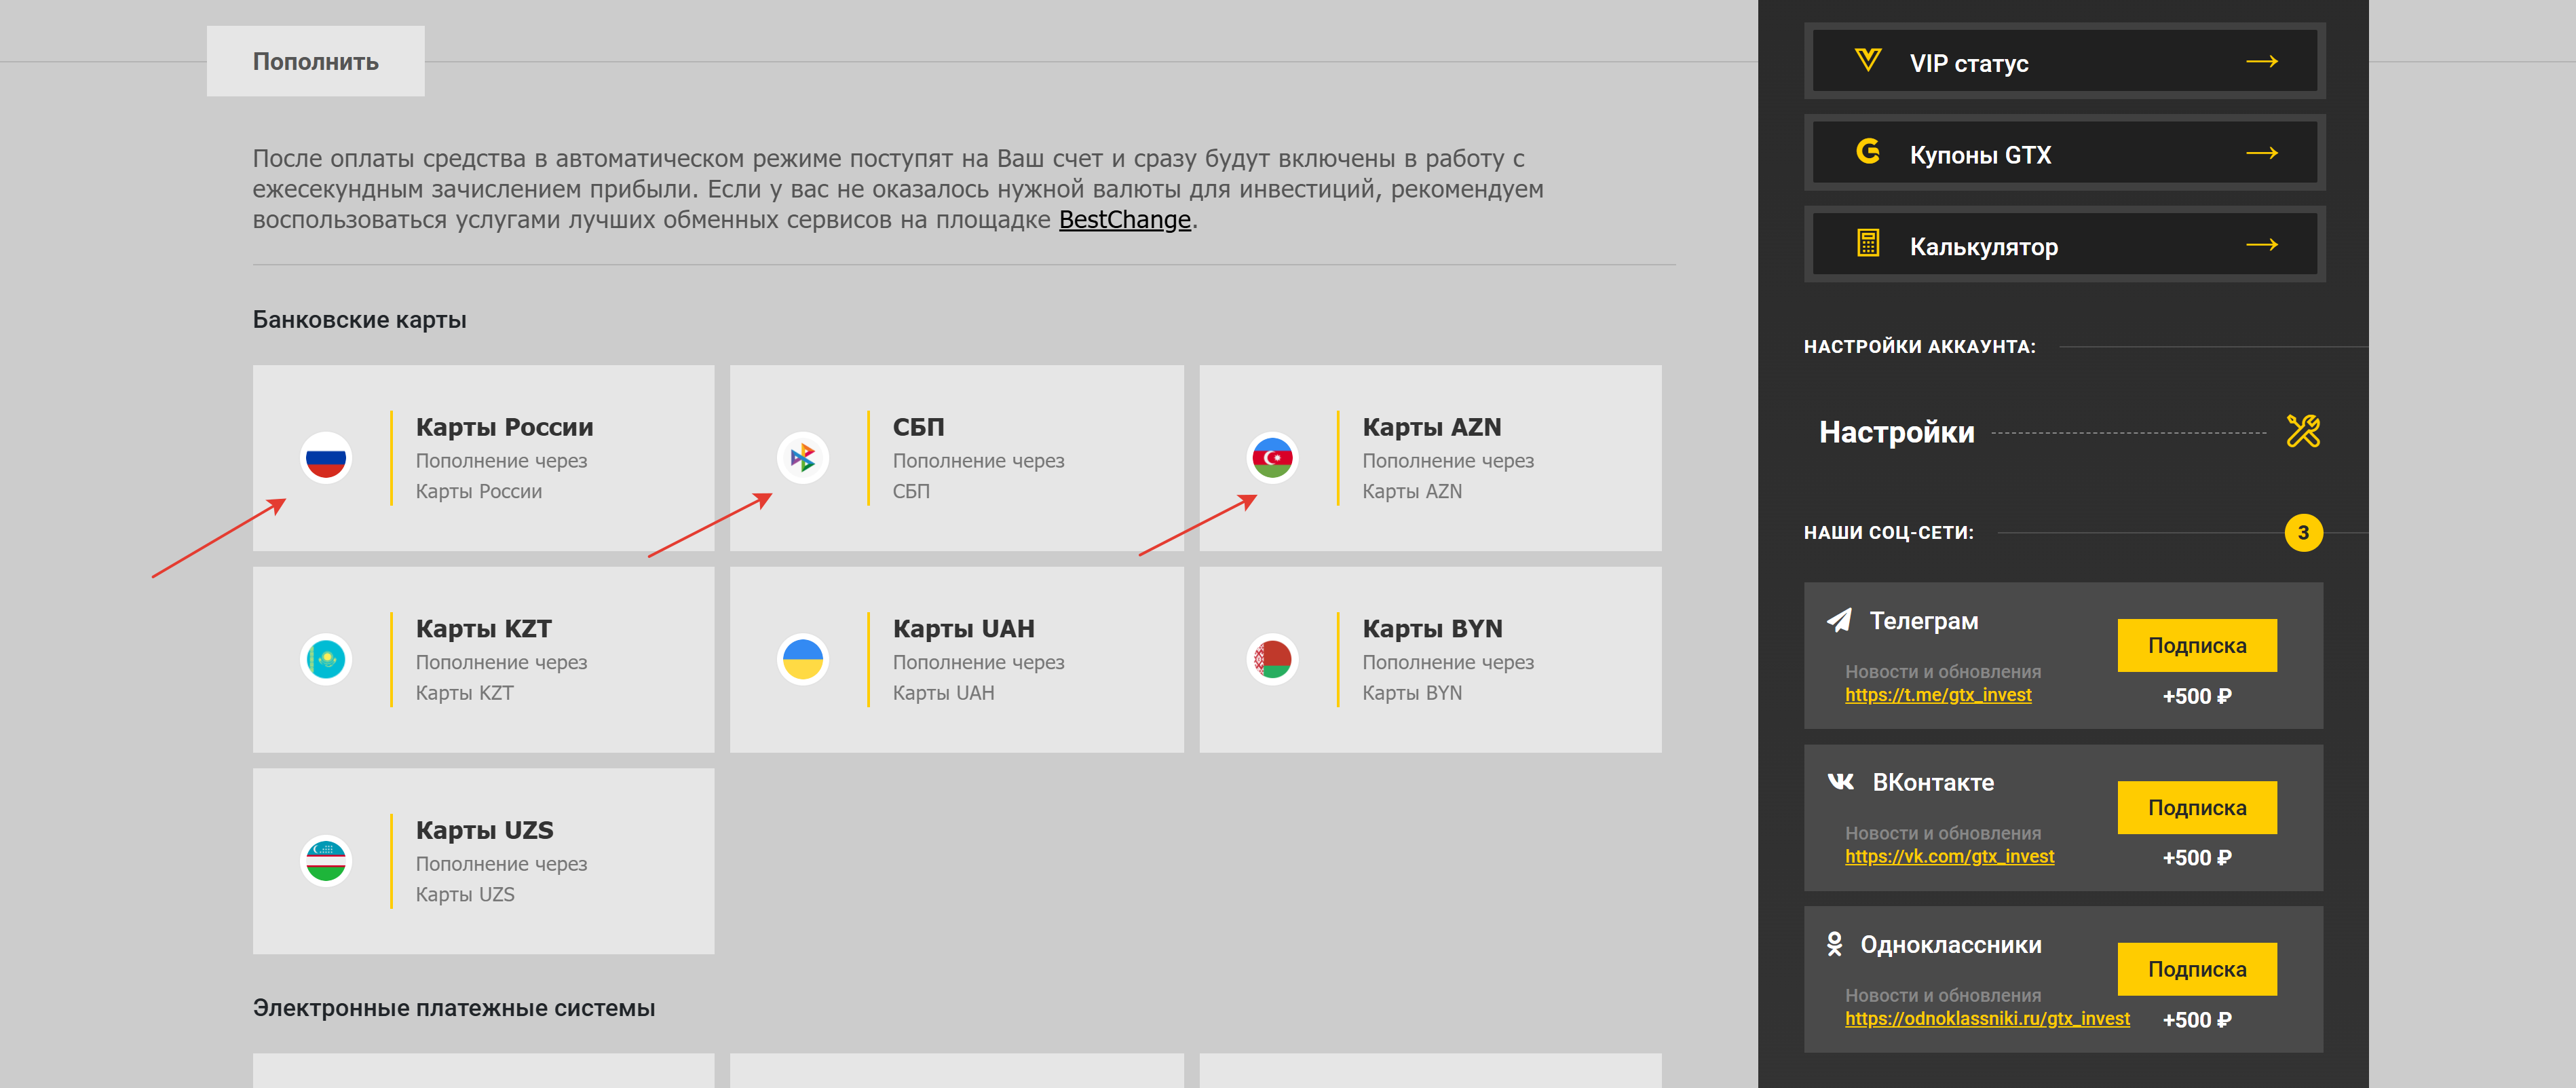Click Электронные платежные системы heading
The image size is (2576, 1088).
pyautogui.click(x=454, y=1008)
